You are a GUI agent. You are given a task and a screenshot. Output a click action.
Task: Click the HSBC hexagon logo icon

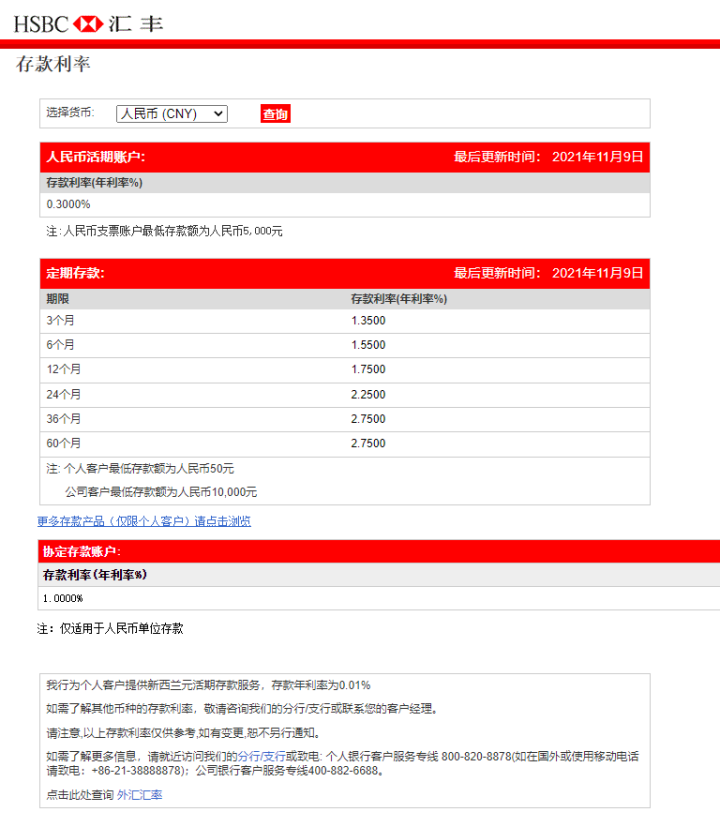(88, 24)
